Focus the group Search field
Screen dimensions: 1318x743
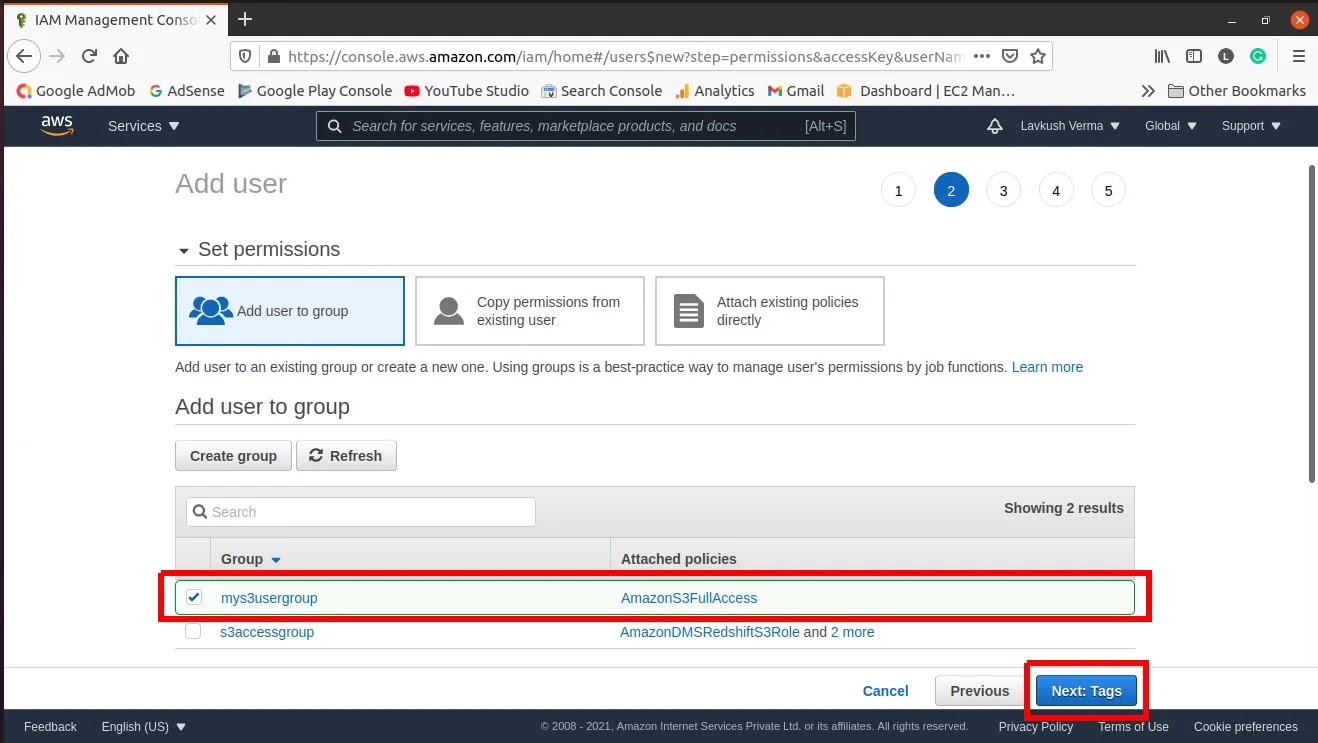(x=361, y=512)
